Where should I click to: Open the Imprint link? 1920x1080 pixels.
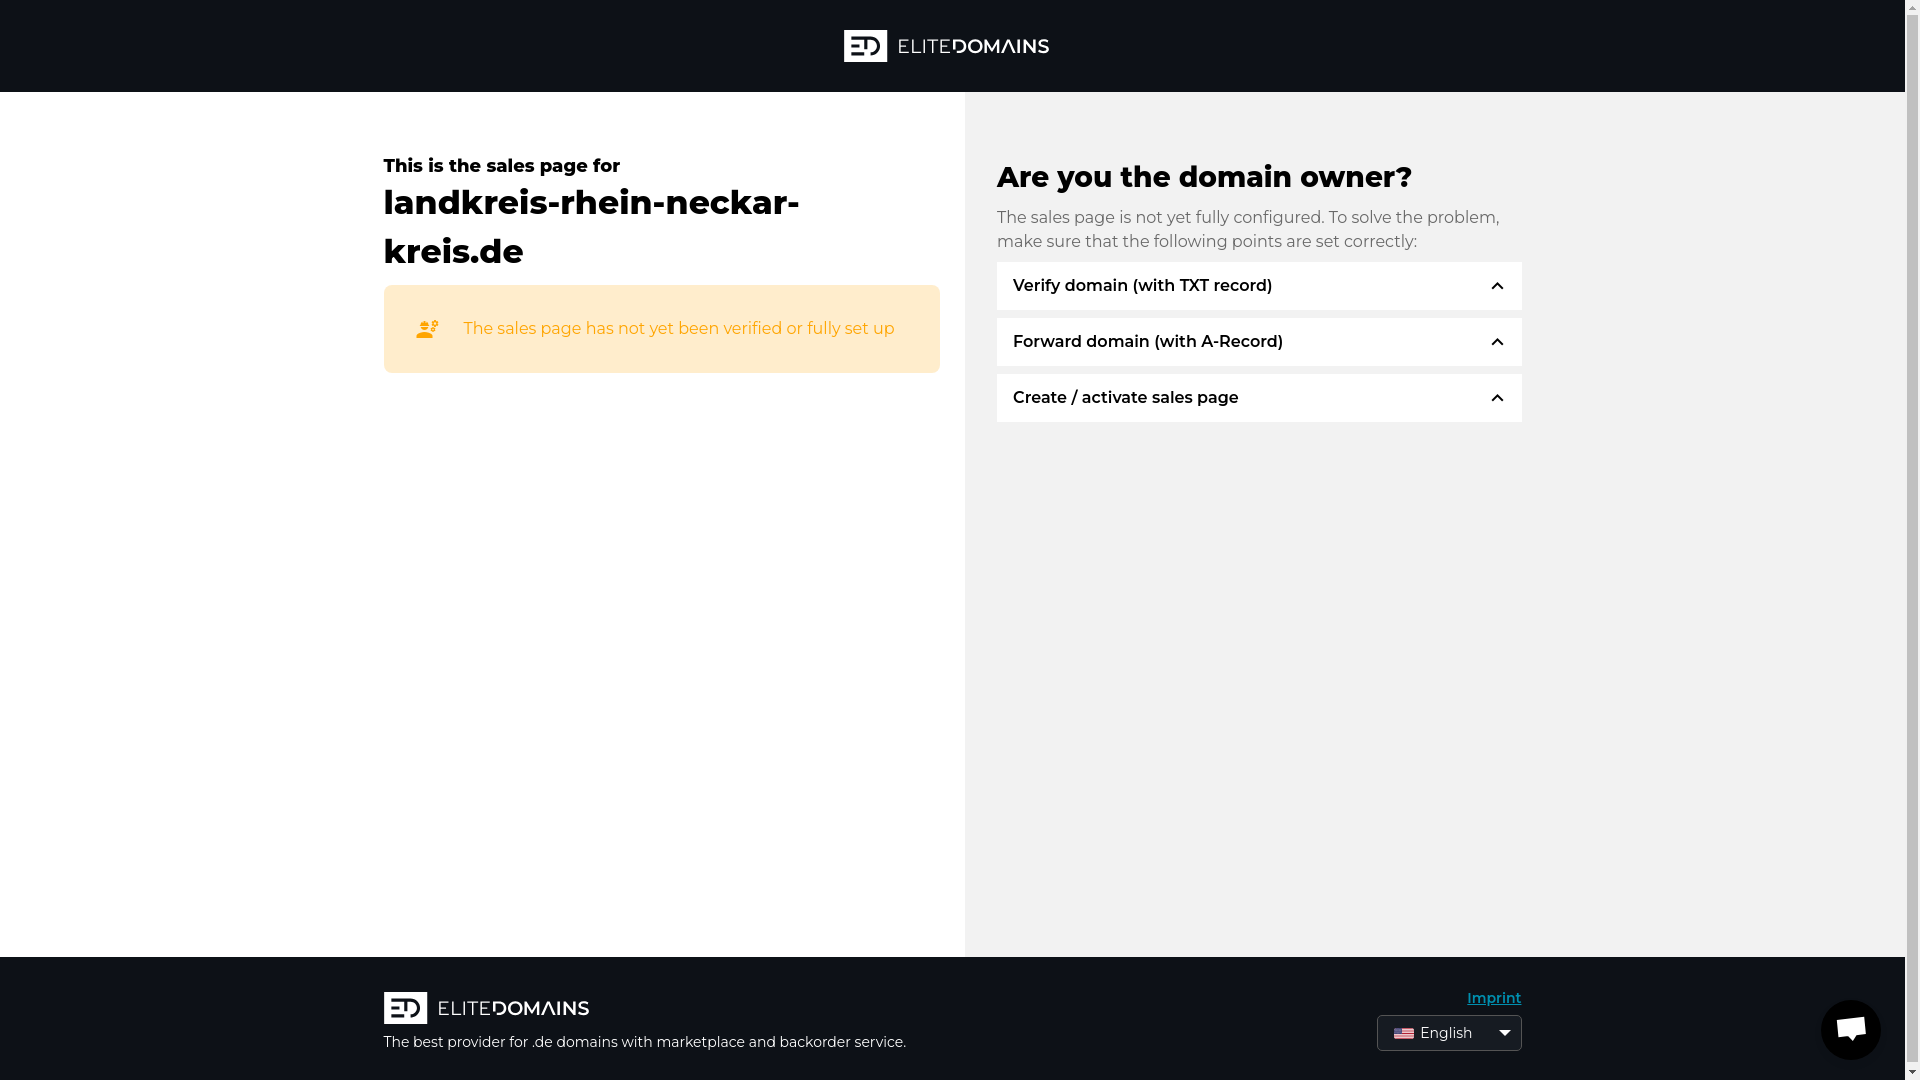(x=1493, y=998)
